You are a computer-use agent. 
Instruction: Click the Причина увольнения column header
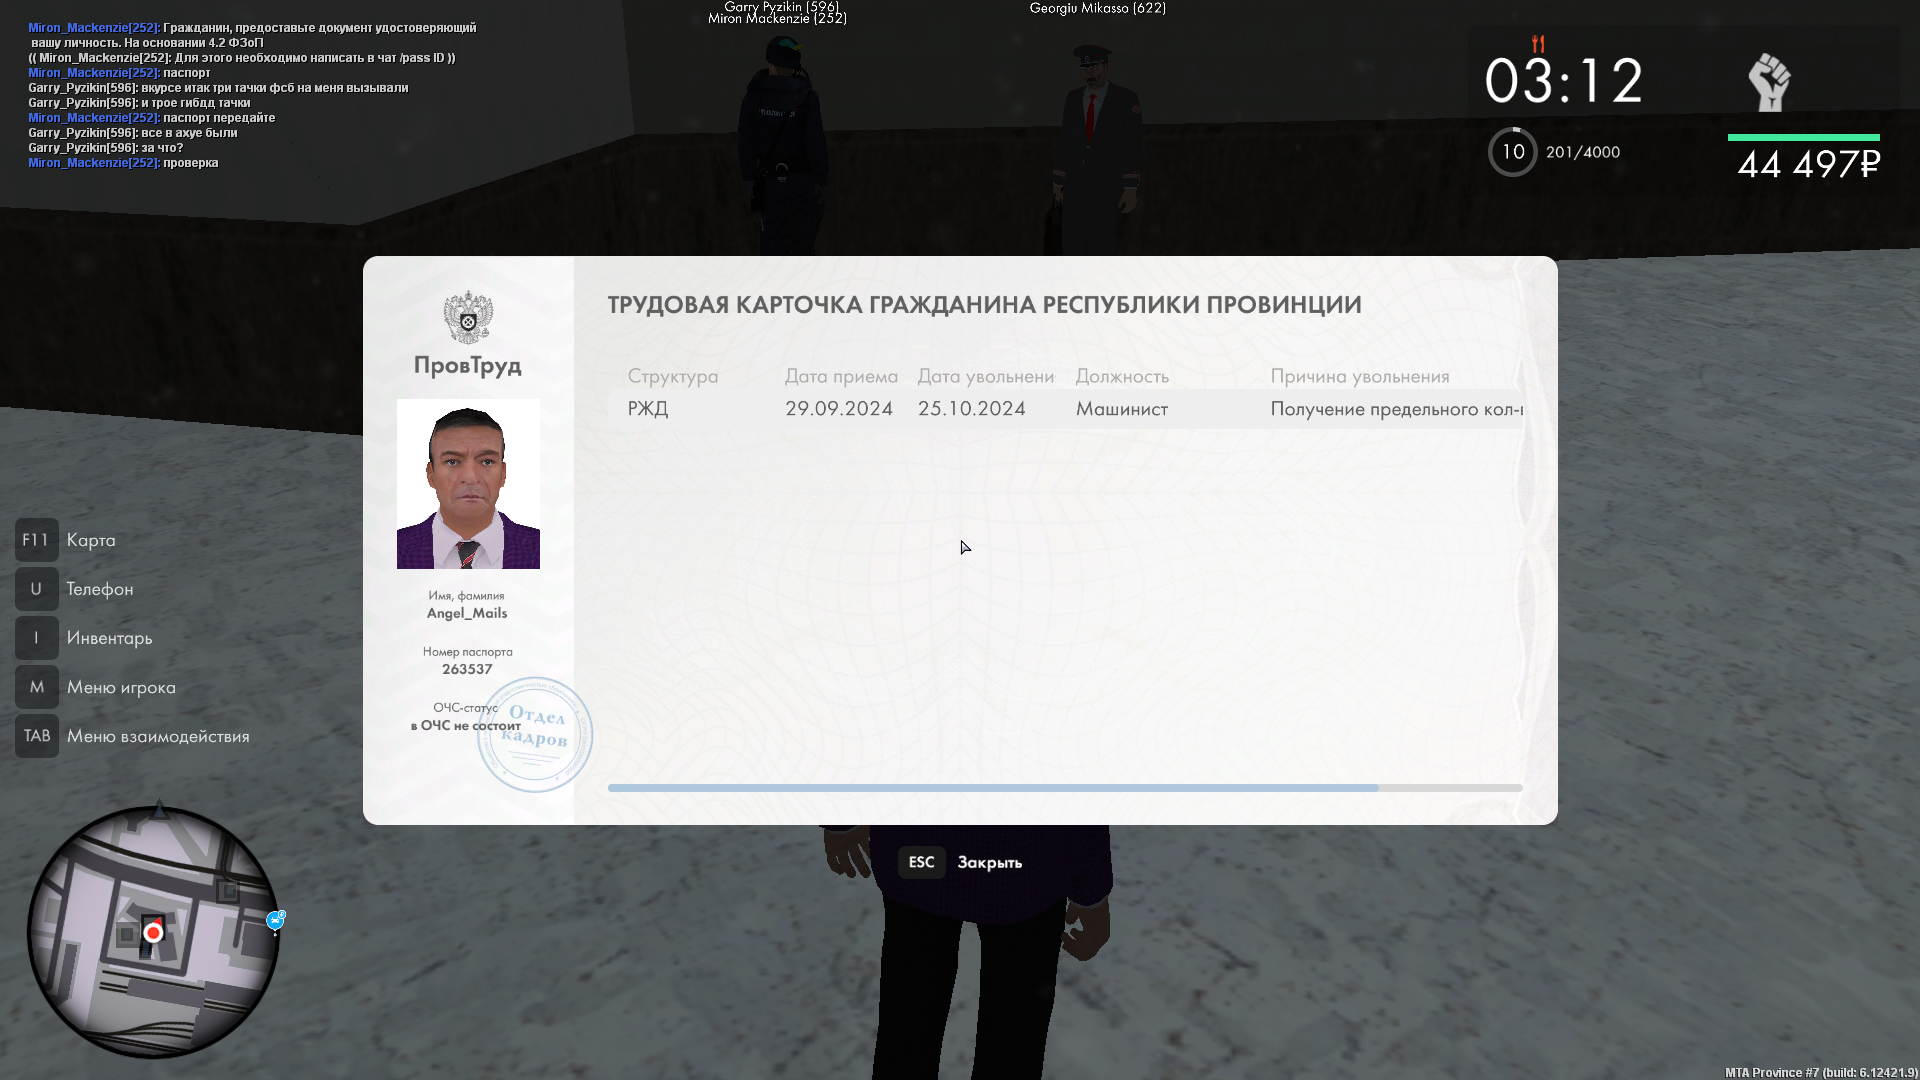[1359, 376]
